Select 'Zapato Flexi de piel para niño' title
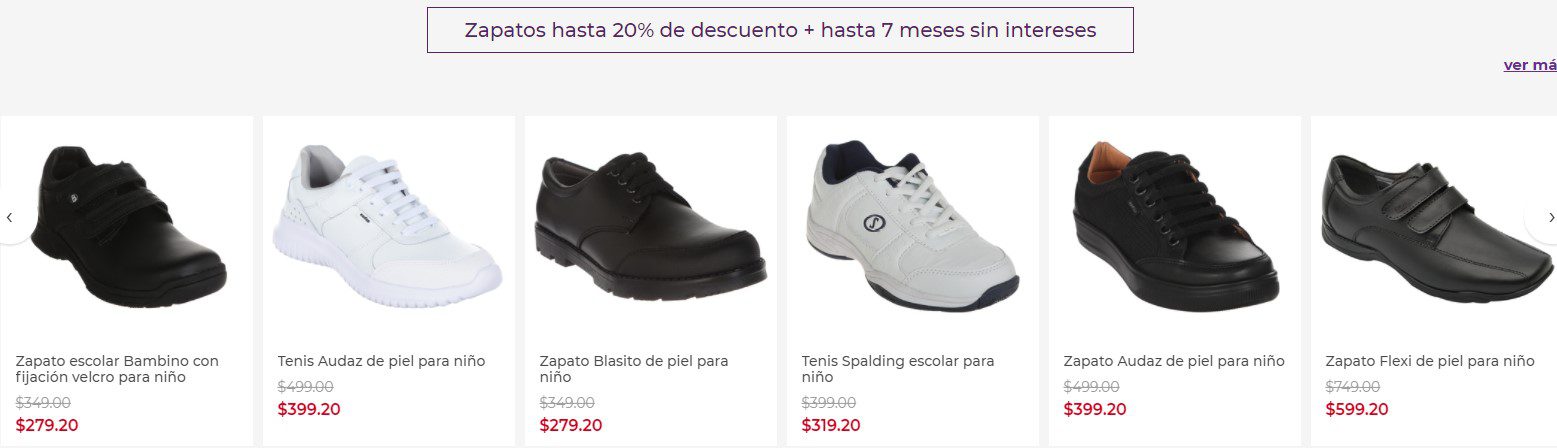This screenshot has width=1557, height=448. coord(1430,361)
